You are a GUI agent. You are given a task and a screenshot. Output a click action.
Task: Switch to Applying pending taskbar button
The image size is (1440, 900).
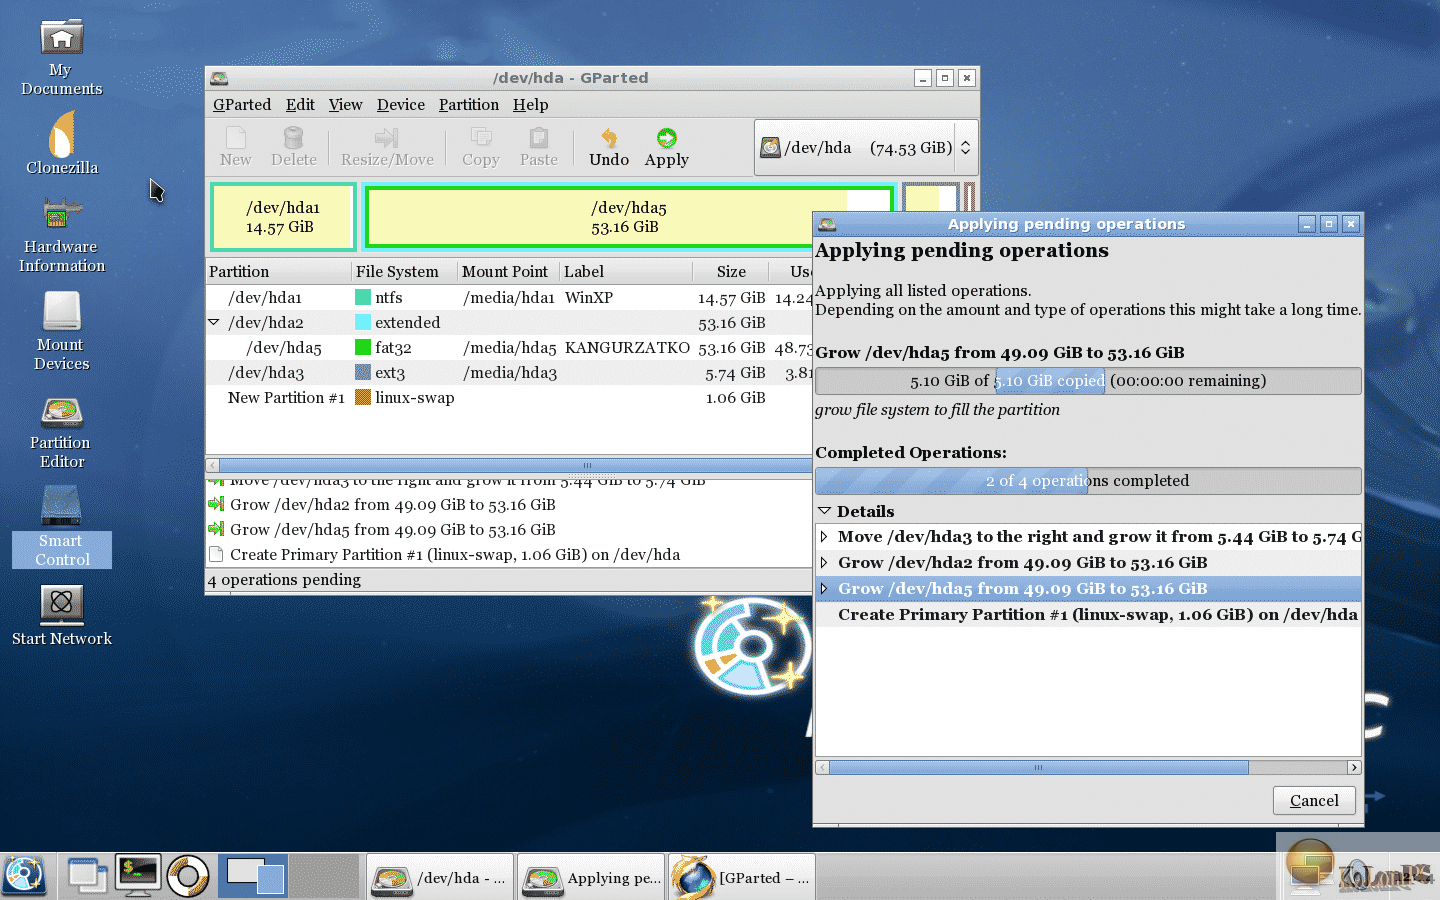(591, 877)
